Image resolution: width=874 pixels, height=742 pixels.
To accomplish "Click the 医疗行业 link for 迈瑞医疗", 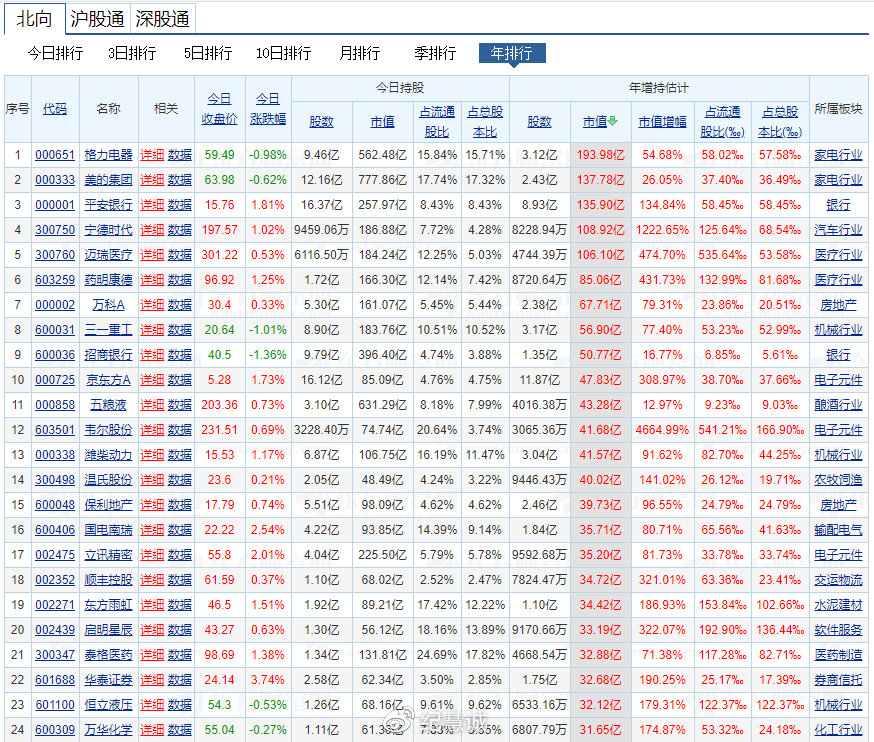I will tap(838, 255).
